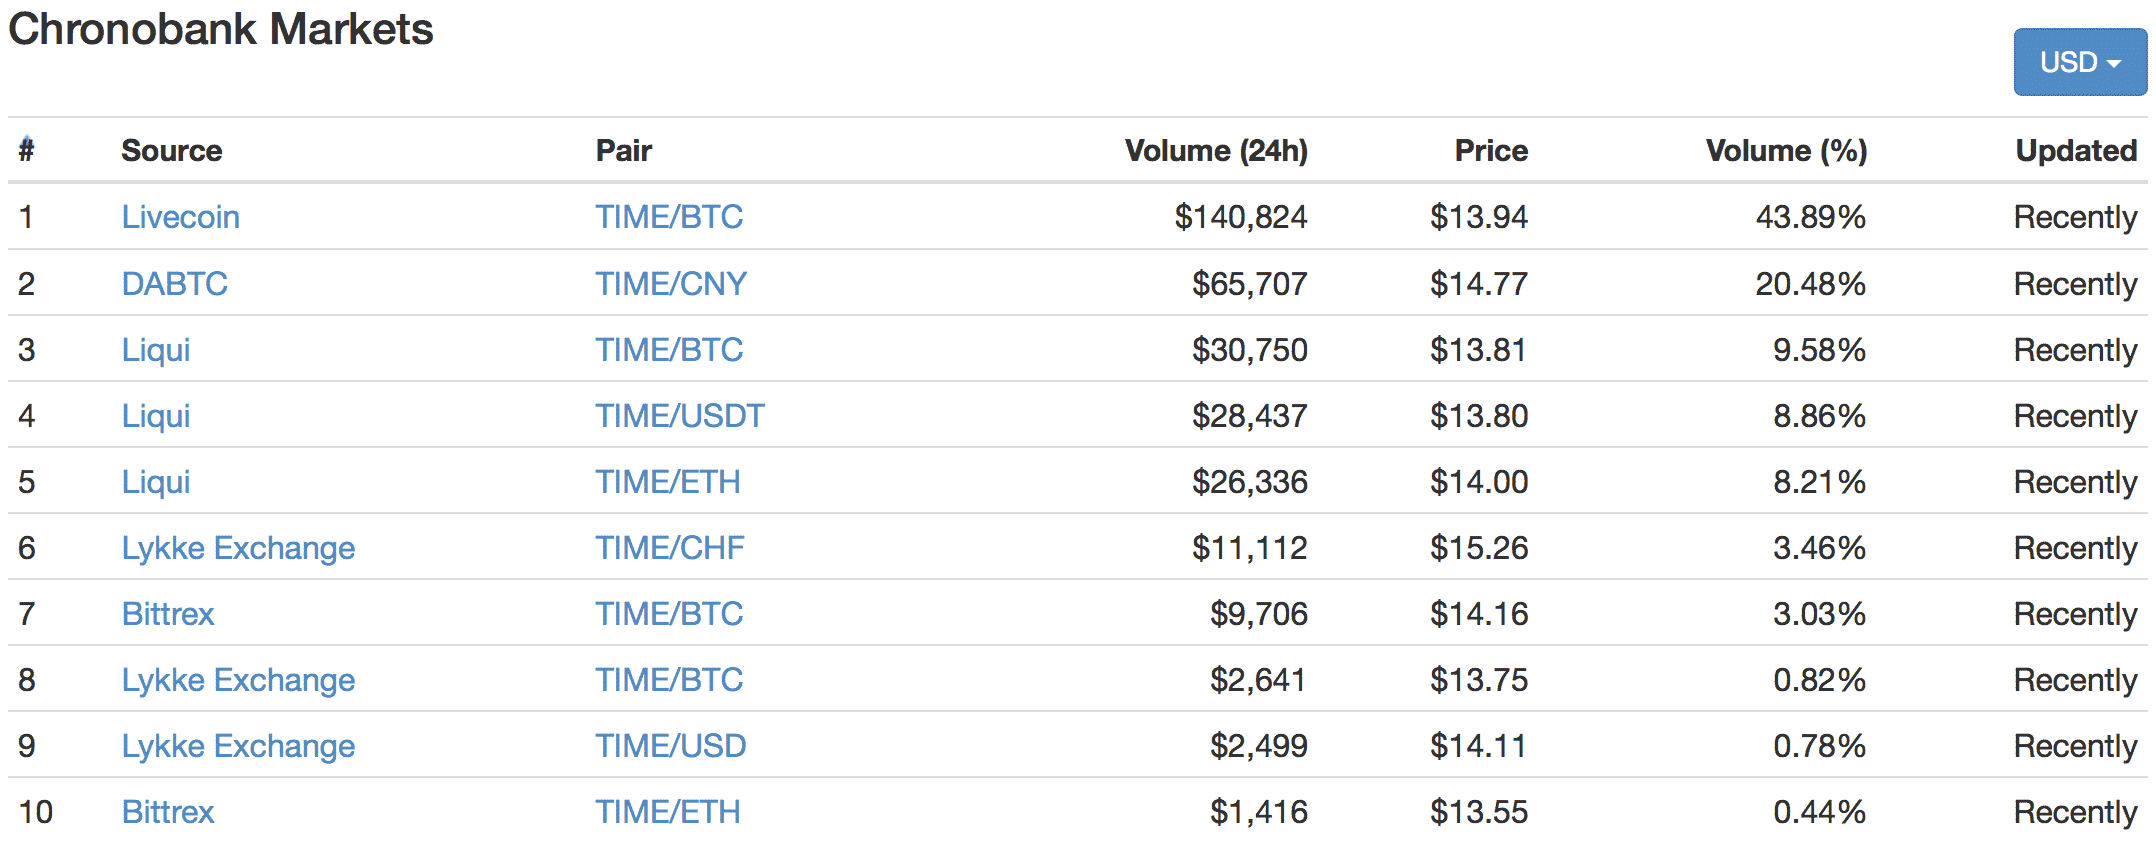Open Bittrex link in row 10

tap(168, 812)
